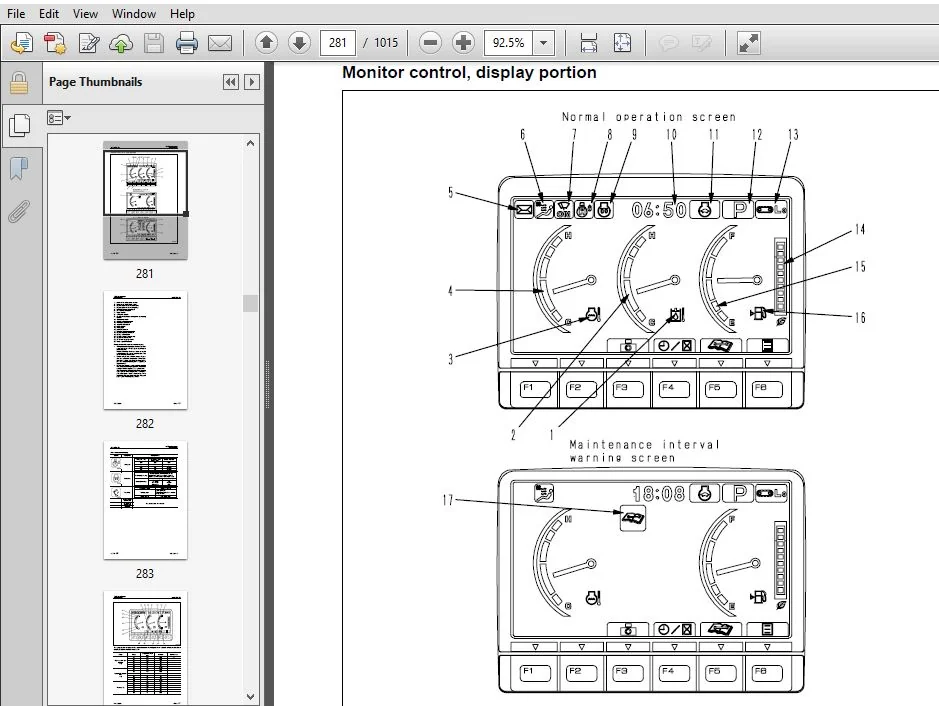Click the heading 'Monitor control, display portion'
Viewport: 939px width, 706px height.
click(x=470, y=72)
